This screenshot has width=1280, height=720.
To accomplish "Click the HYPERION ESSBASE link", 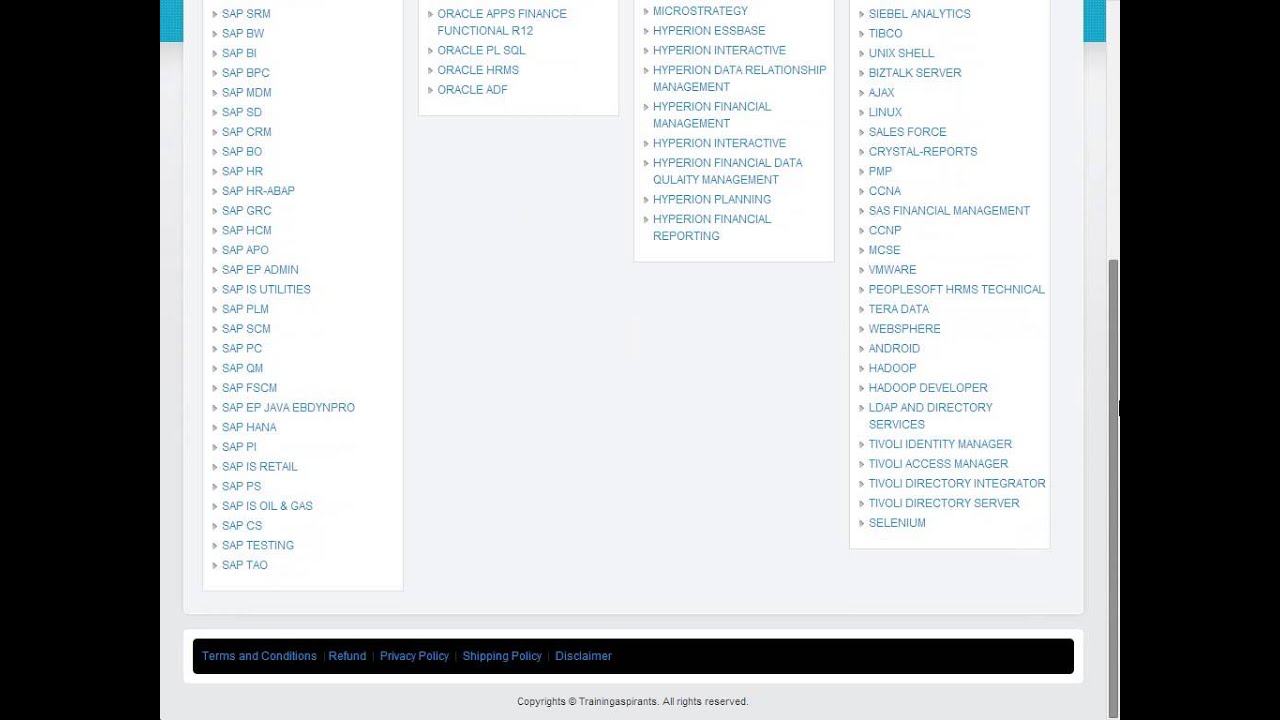I will [709, 31].
